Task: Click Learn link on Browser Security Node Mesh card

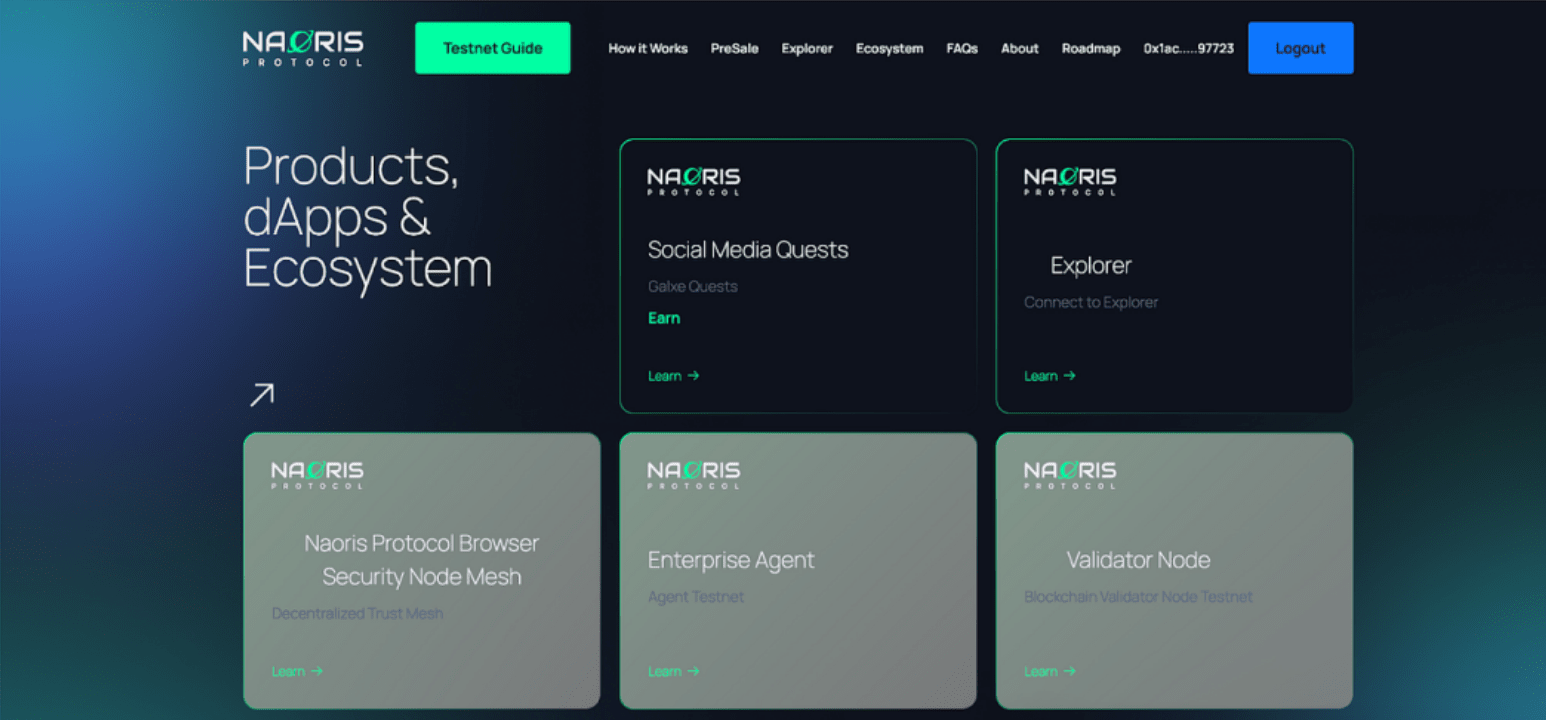Action: click(x=297, y=671)
